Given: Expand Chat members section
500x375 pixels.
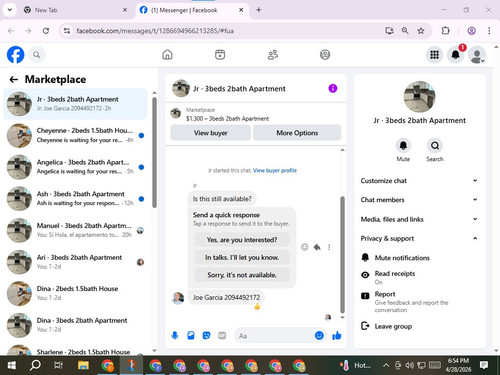Looking at the screenshot, I should [419, 200].
